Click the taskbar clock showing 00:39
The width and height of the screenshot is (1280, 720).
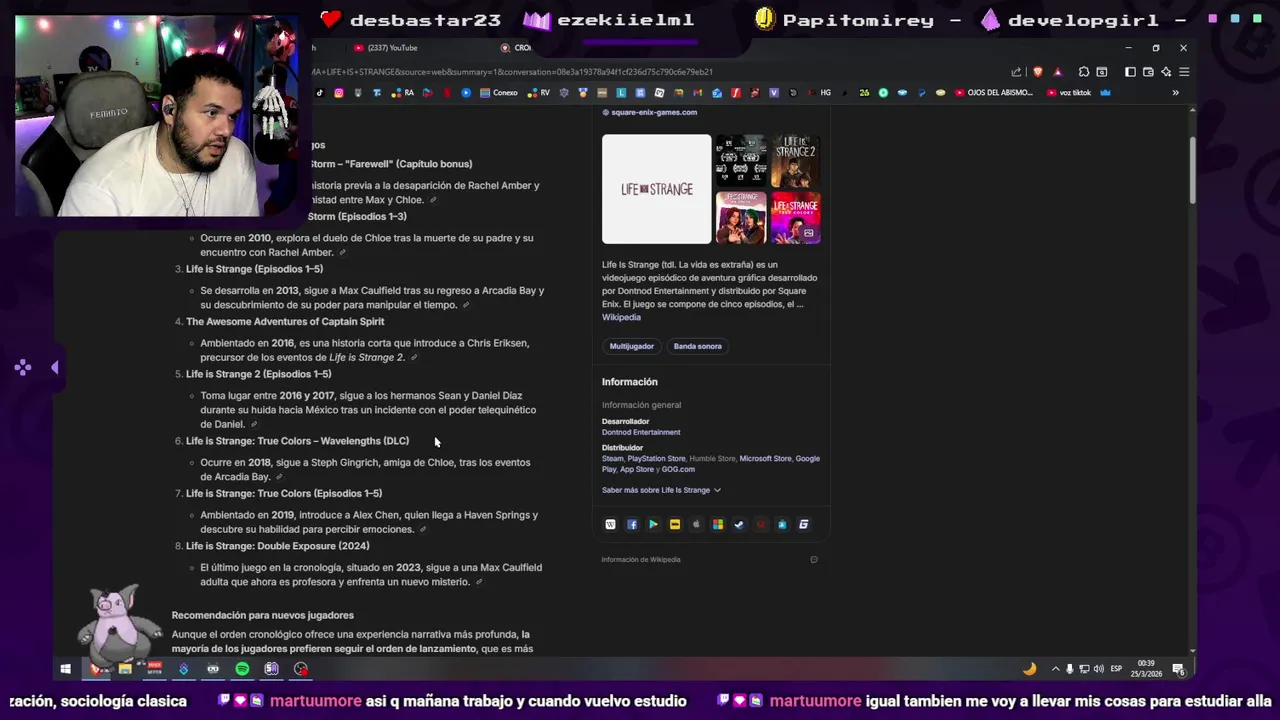click(1147, 669)
